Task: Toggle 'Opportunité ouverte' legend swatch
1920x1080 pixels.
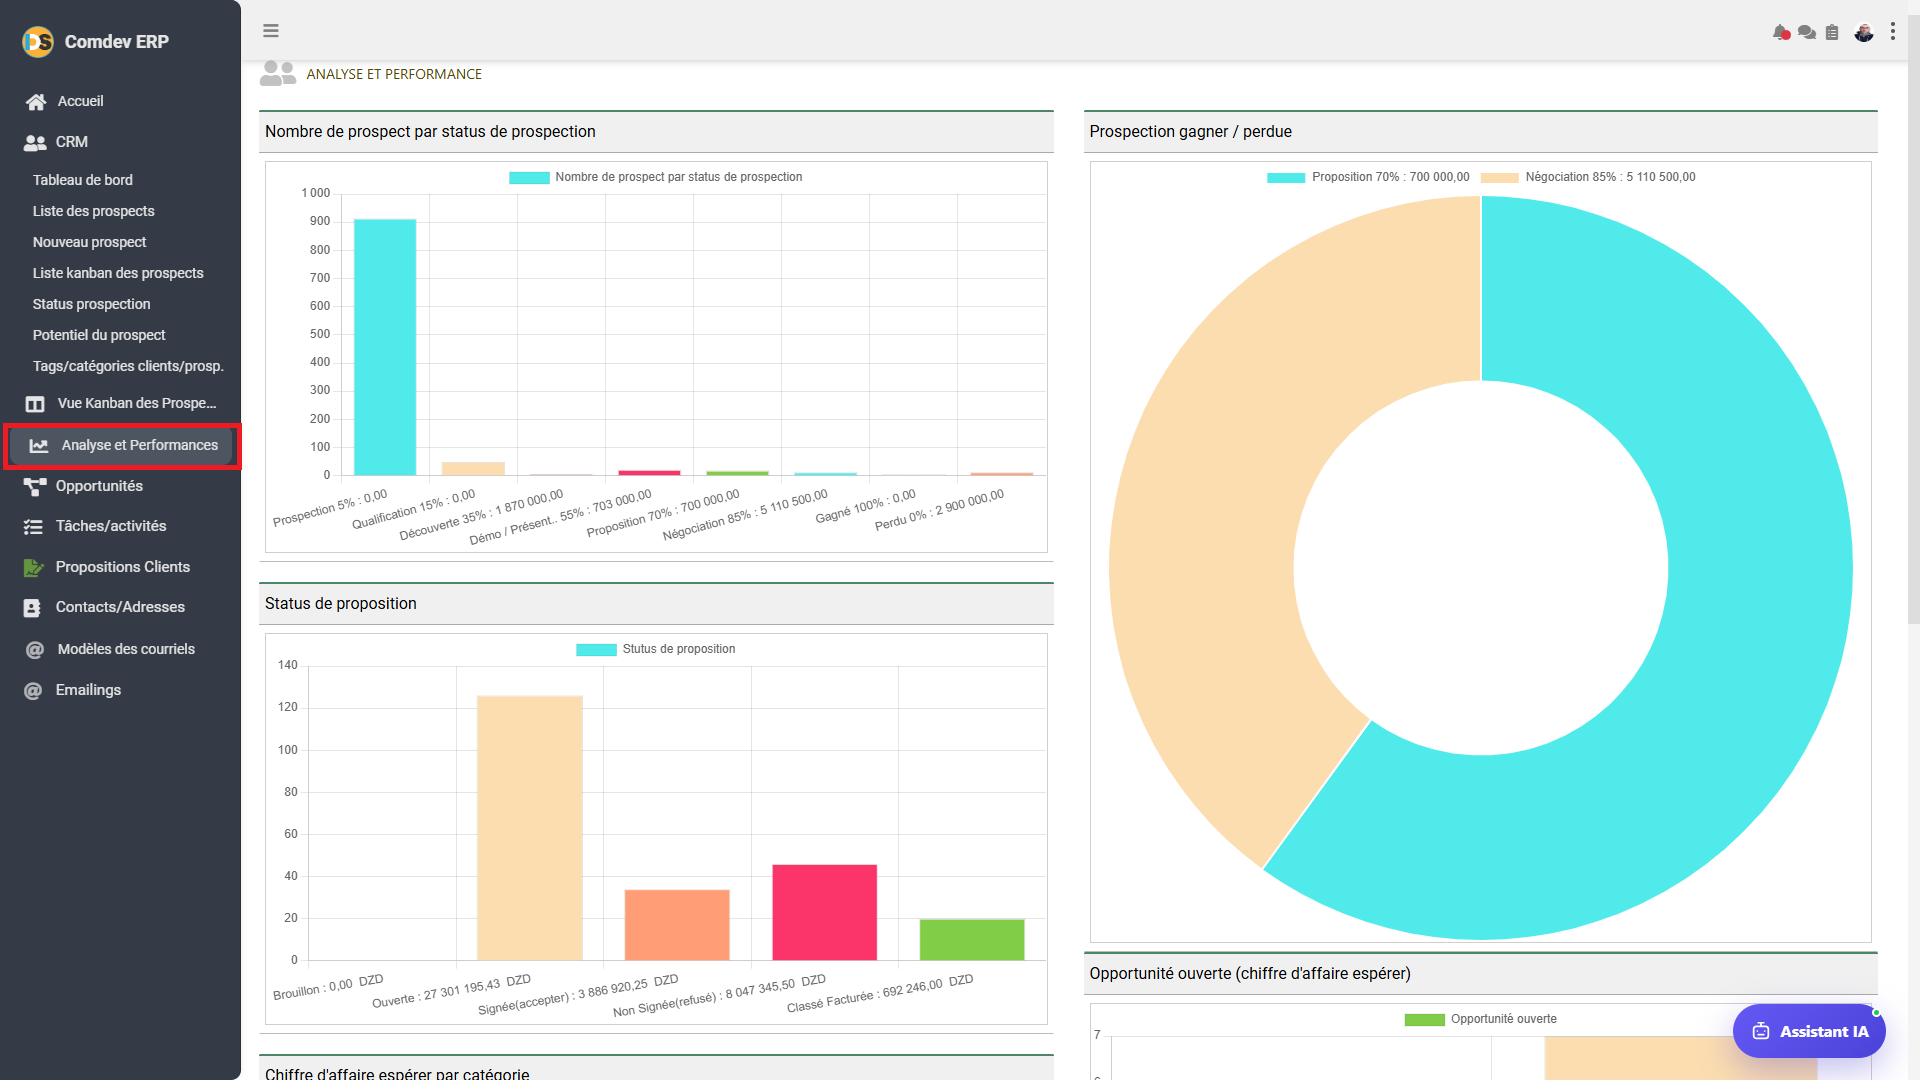Action: click(x=1425, y=1020)
